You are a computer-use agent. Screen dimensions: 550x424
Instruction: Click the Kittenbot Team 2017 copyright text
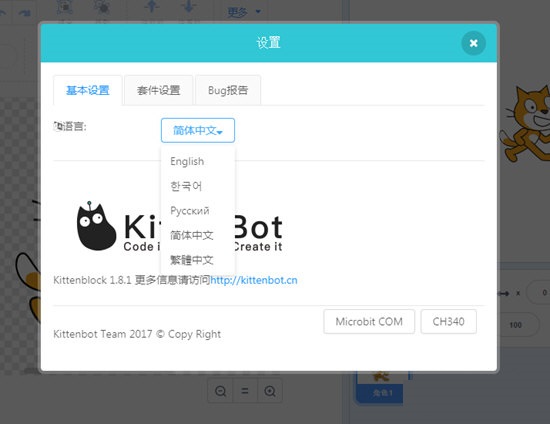[137, 334]
